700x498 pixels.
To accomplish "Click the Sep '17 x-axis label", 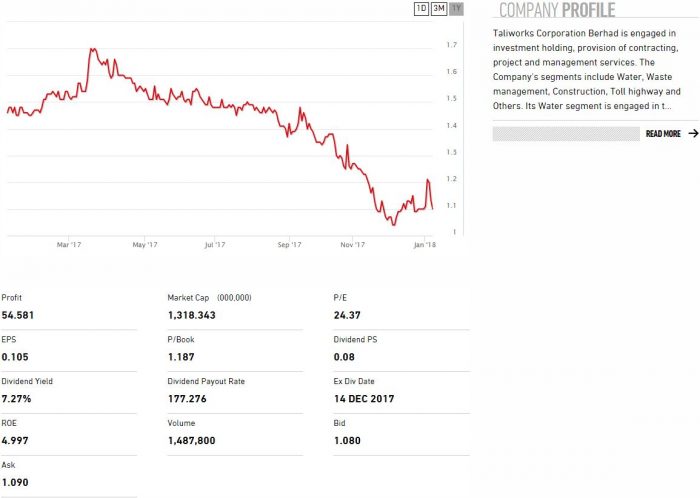I will pyautogui.click(x=289, y=244).
